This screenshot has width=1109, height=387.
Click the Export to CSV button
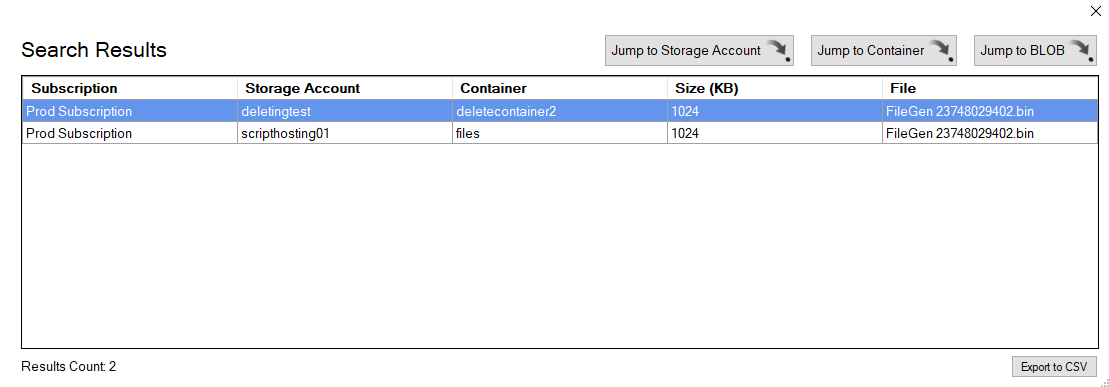[x=1054, y=366]
